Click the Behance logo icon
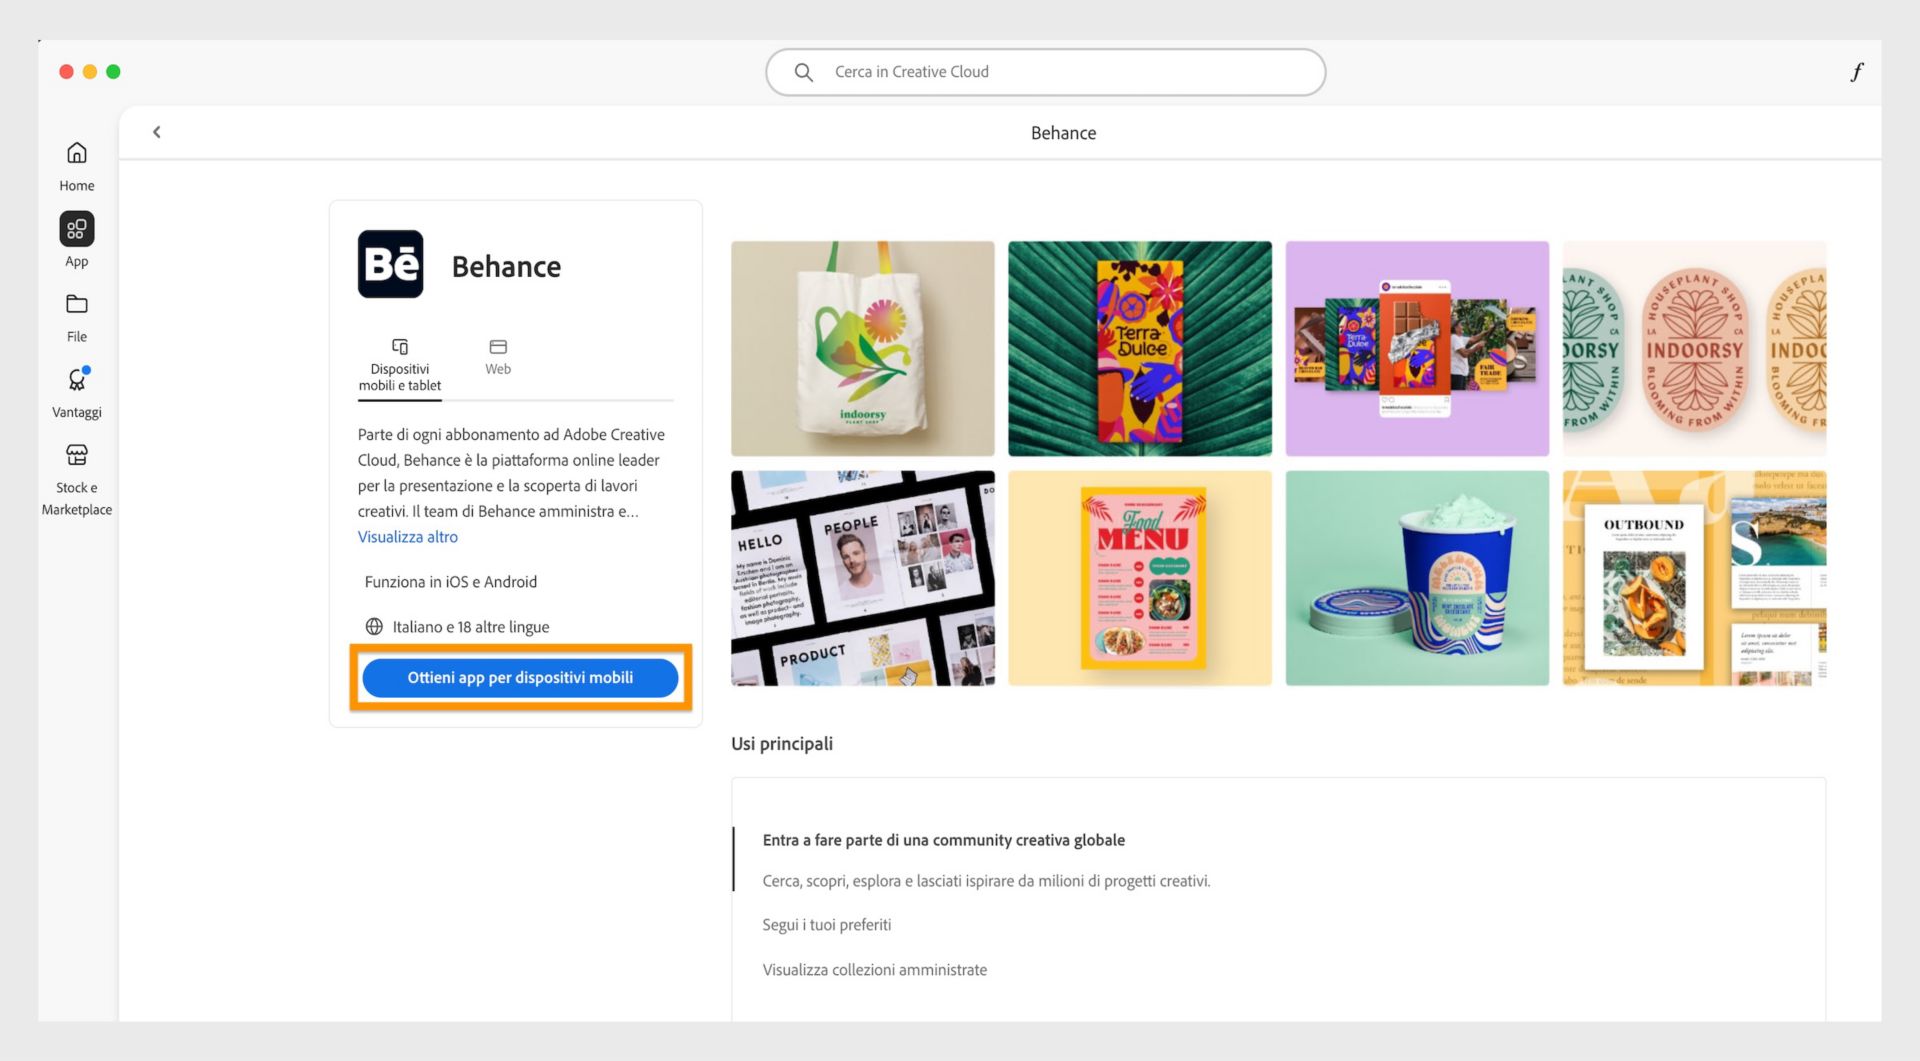Viewport: 1920px width, 1061px height. (x=390, y=265)
